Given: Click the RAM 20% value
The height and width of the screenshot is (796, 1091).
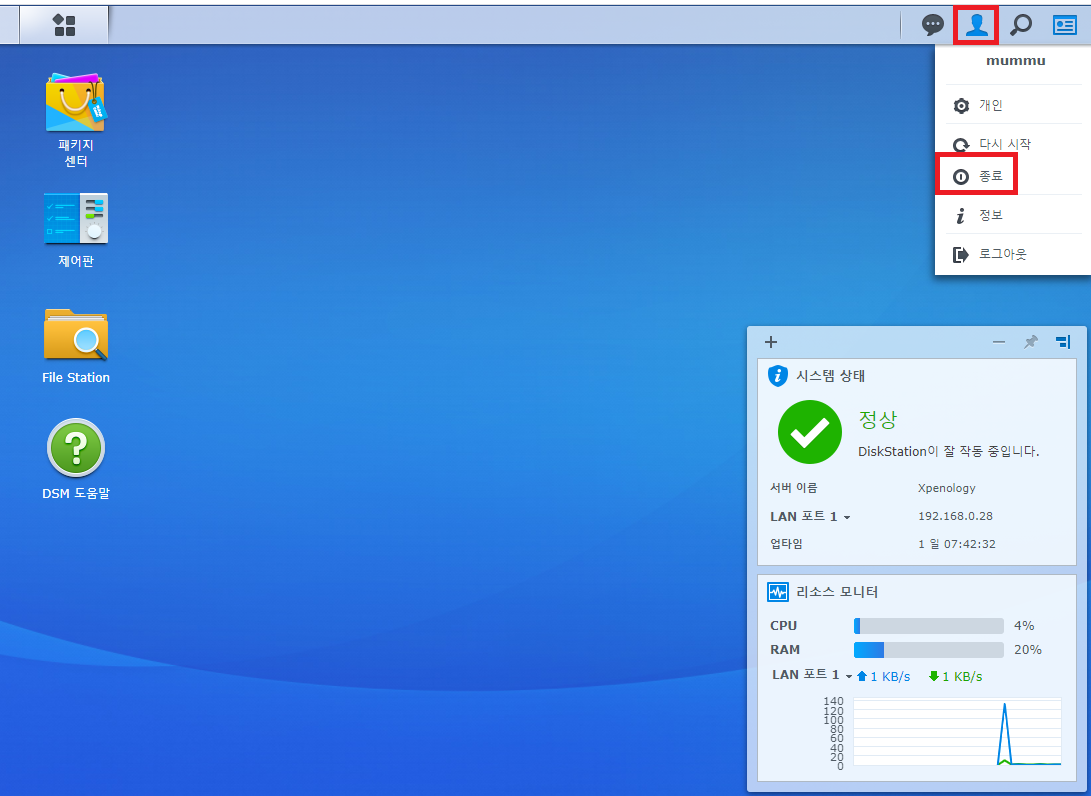Looking at the screenshot, I should coord(1028,649).
